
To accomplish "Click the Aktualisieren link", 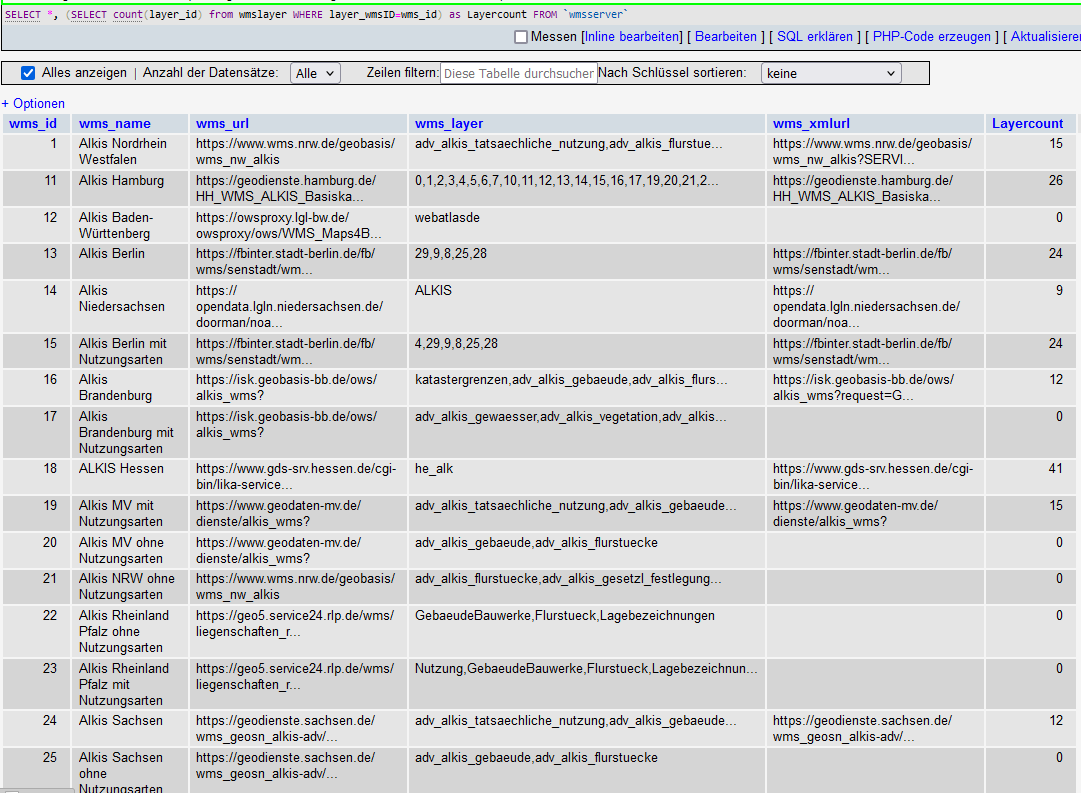I will [1045, 37].
